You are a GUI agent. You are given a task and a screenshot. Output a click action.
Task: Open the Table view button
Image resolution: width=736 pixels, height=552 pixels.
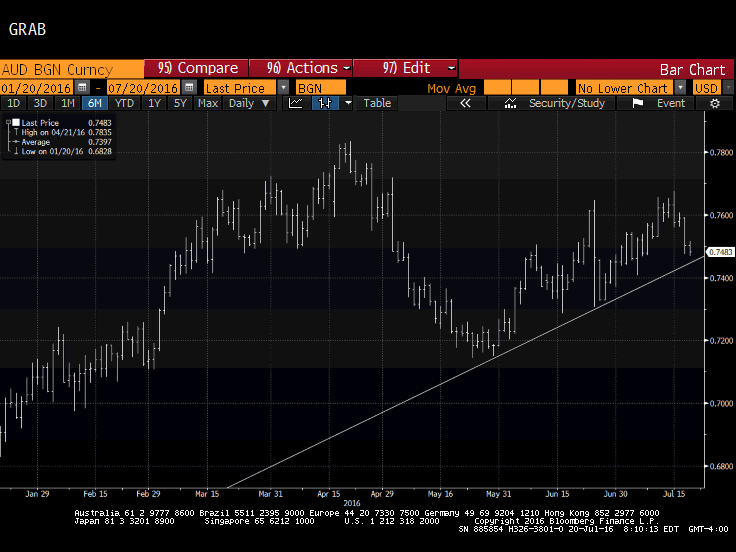(x=377, y=103)
